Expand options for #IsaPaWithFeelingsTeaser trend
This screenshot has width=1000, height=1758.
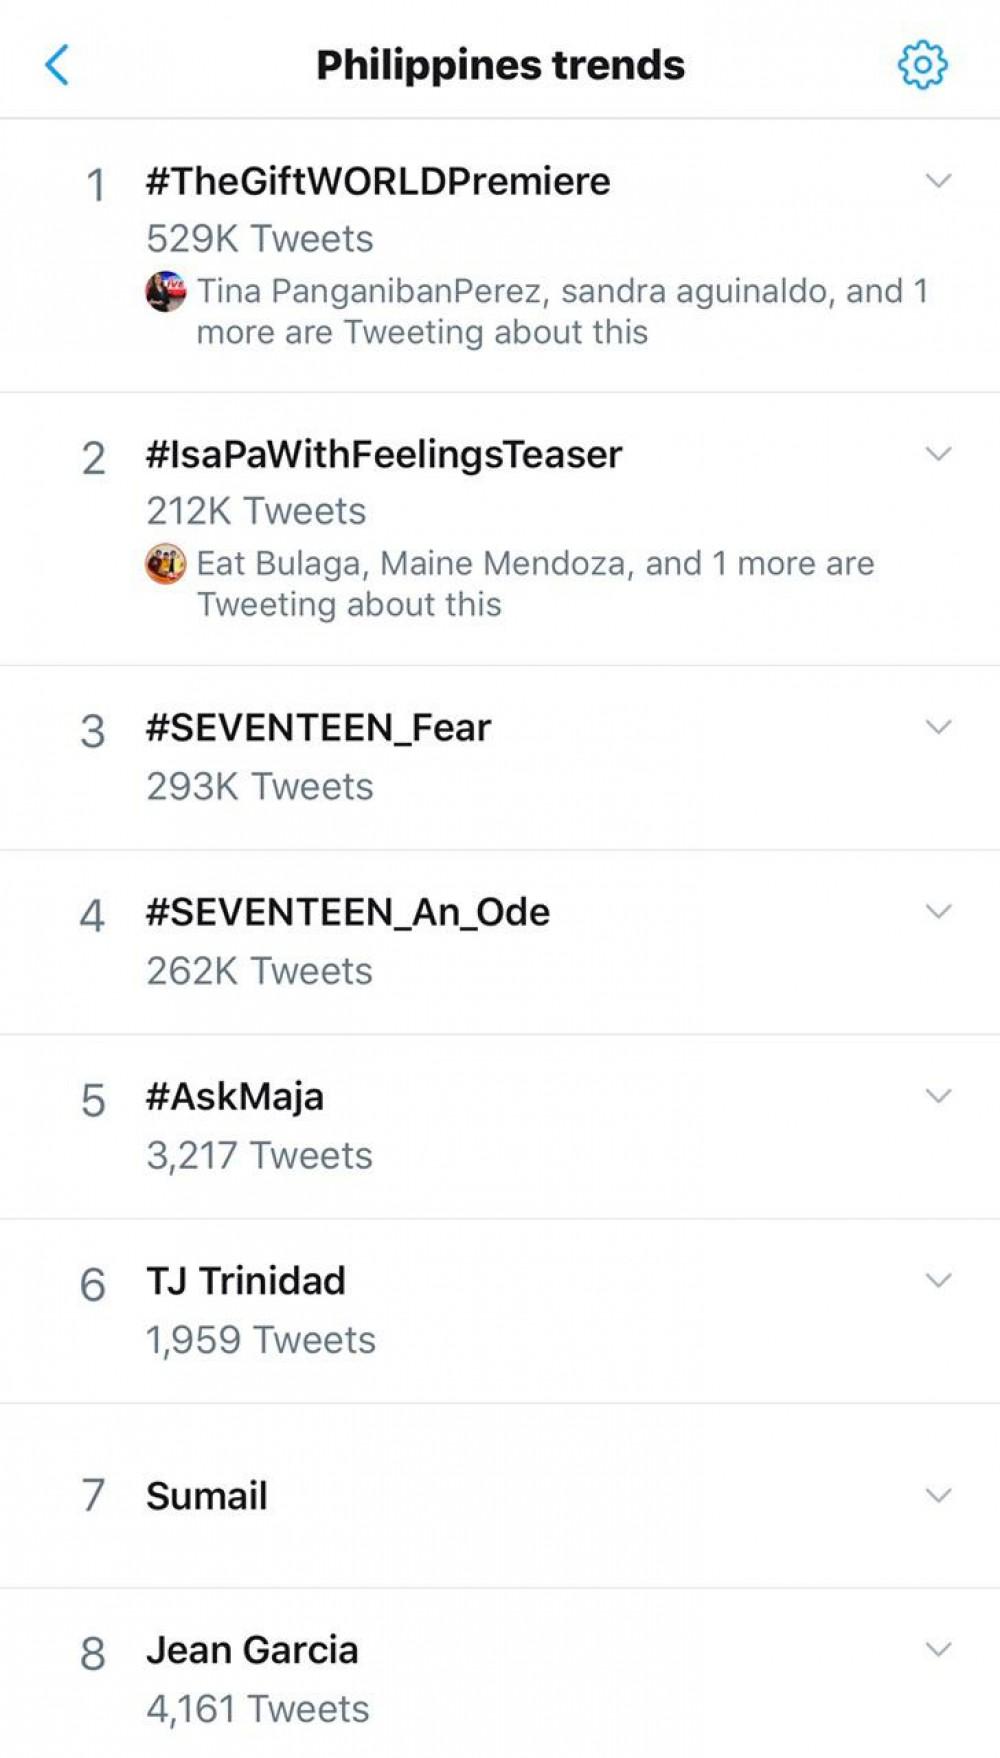pyautogui.click(x=938, y=454)
